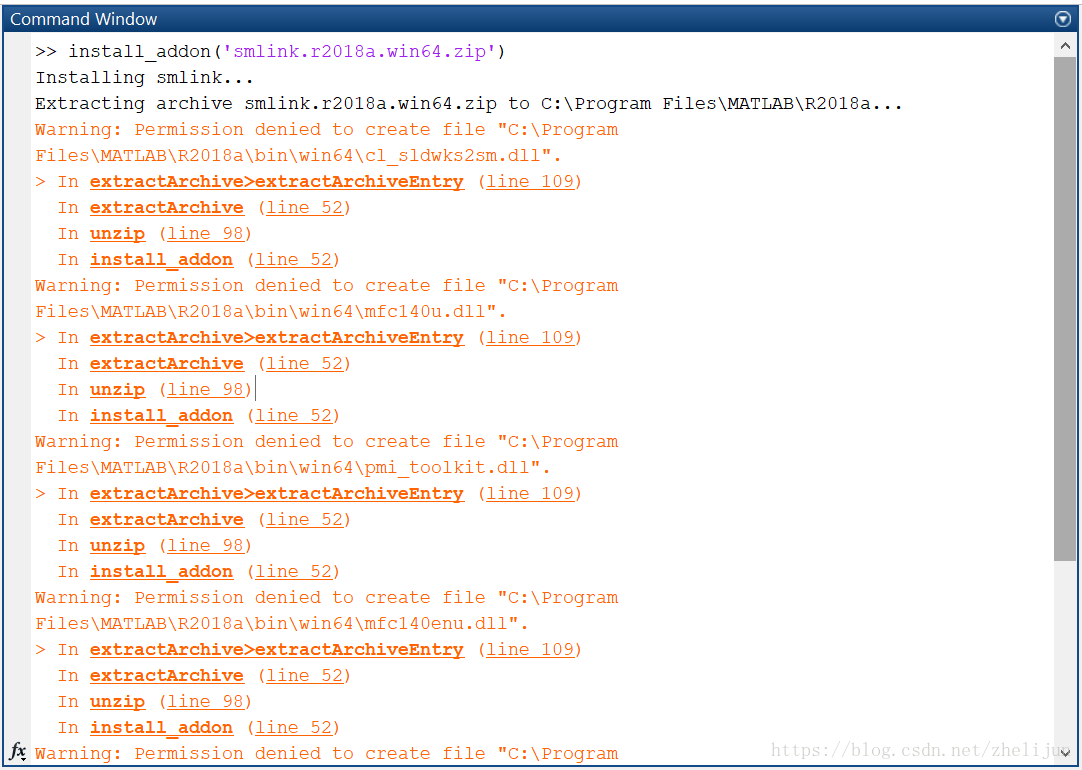Viewport: 1082px width, 770px height.
Task: Click unzip link under pmi_toolkit.dll warning
Action: pyautogui.click(x=117, y=546)
